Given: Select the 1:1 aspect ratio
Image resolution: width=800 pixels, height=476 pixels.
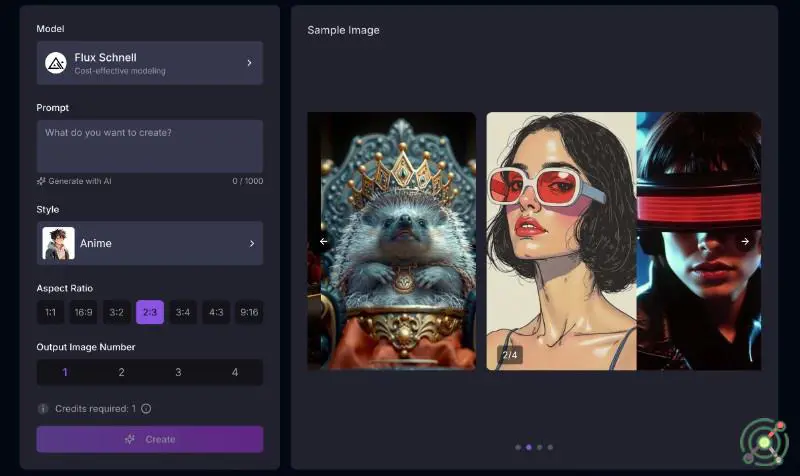Looking at the screenshot, I should pos(50,313).
